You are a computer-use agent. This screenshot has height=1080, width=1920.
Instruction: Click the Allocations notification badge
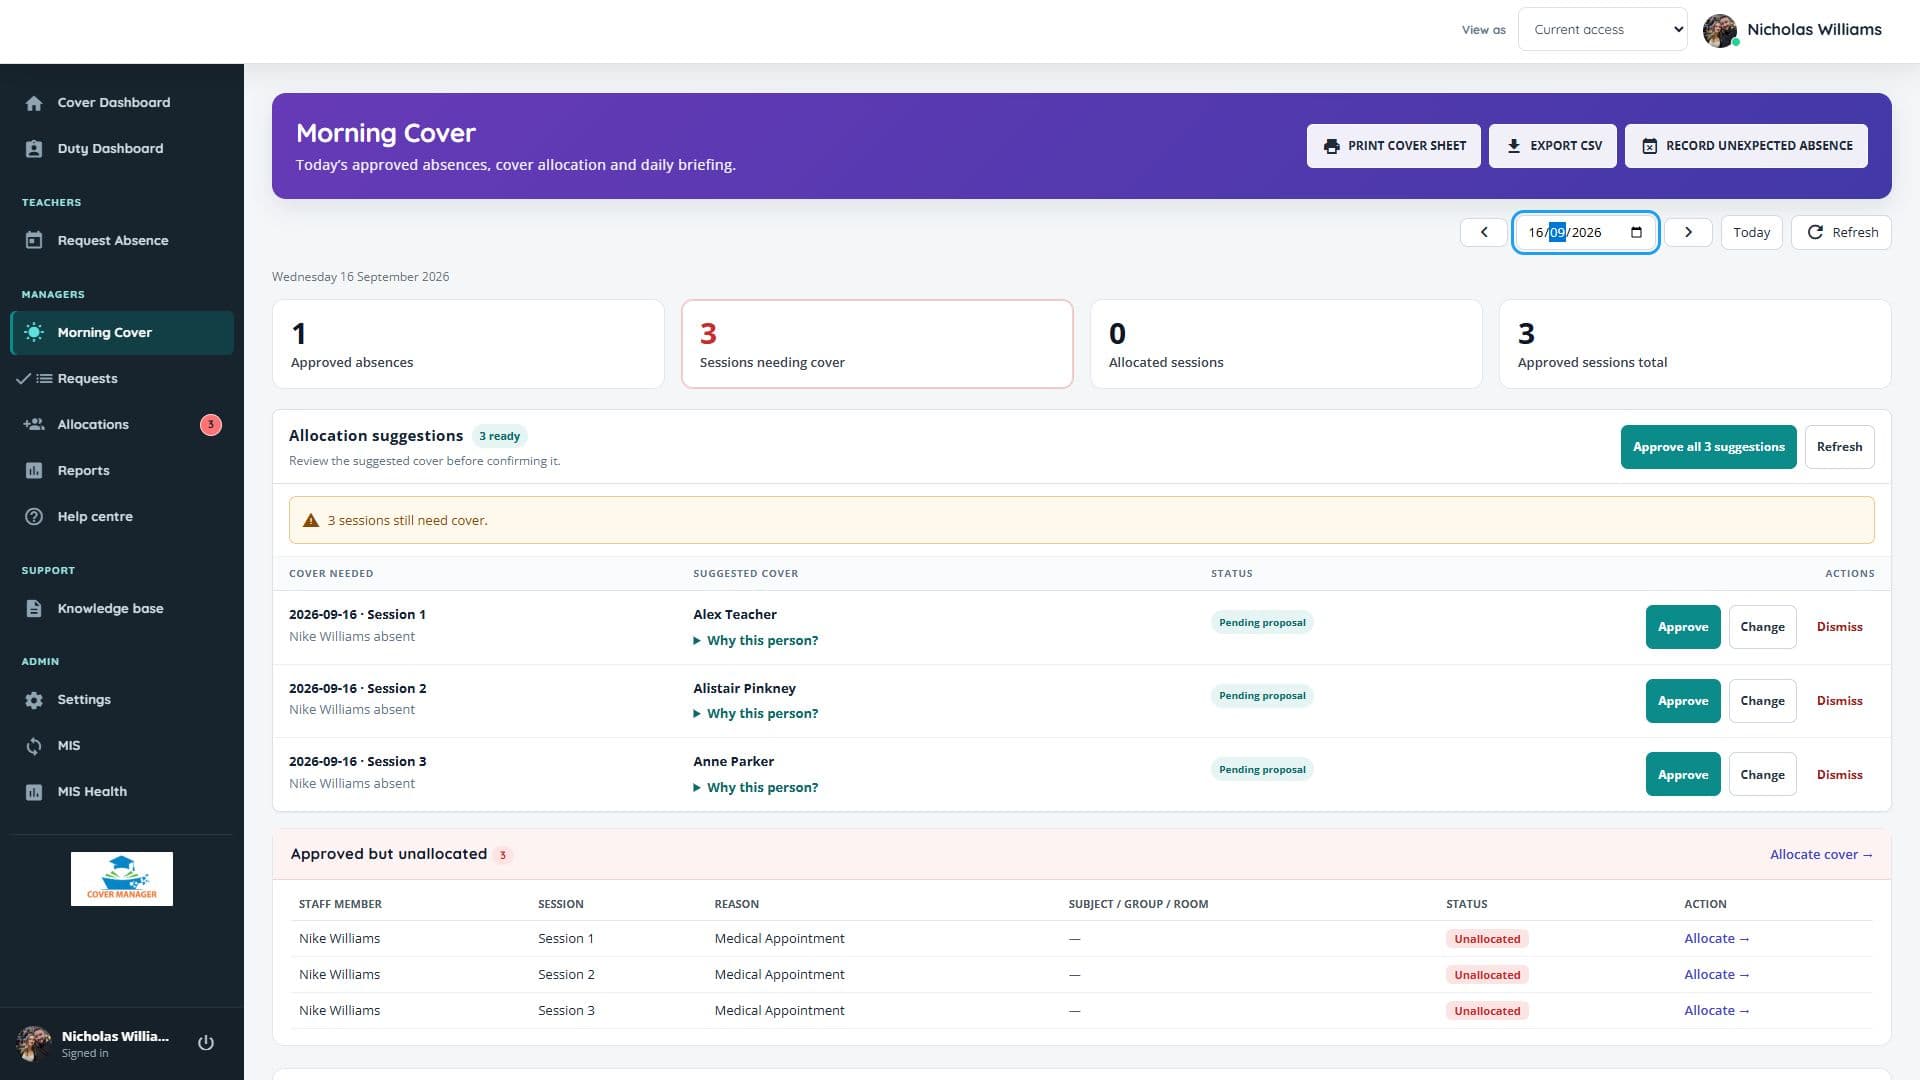click(x=210, y=424)
